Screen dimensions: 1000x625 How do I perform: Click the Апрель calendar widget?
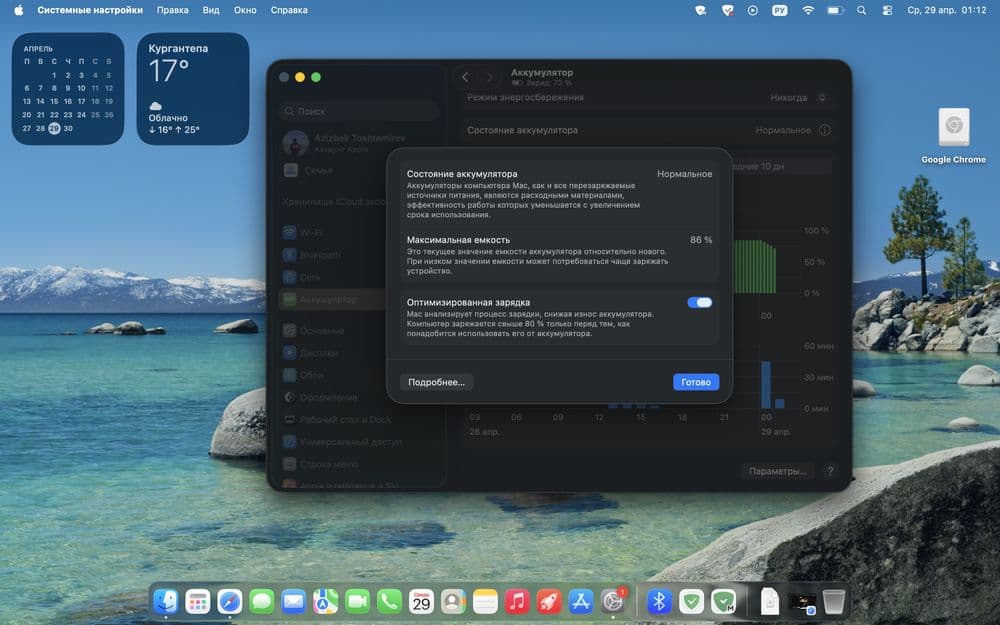(68, 89)
